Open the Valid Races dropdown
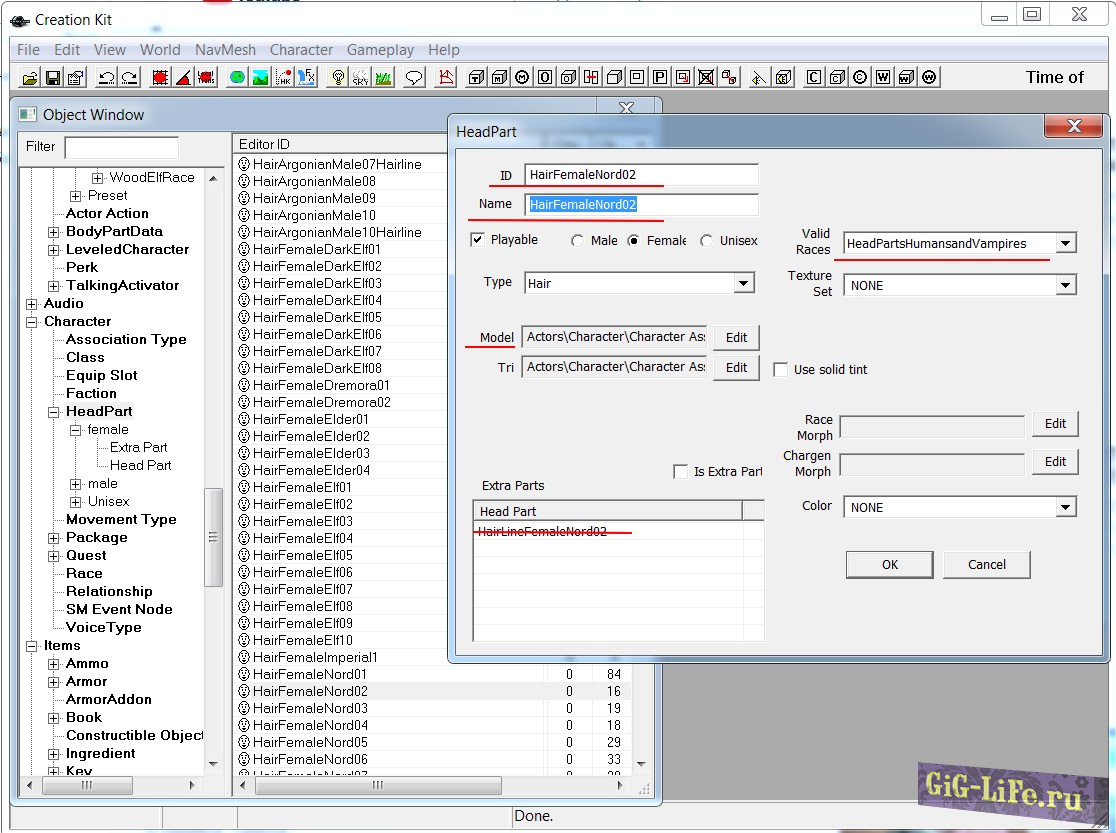Image resolution: width=1116 pixels, height=833 pixels. (x=1065, y=243)
